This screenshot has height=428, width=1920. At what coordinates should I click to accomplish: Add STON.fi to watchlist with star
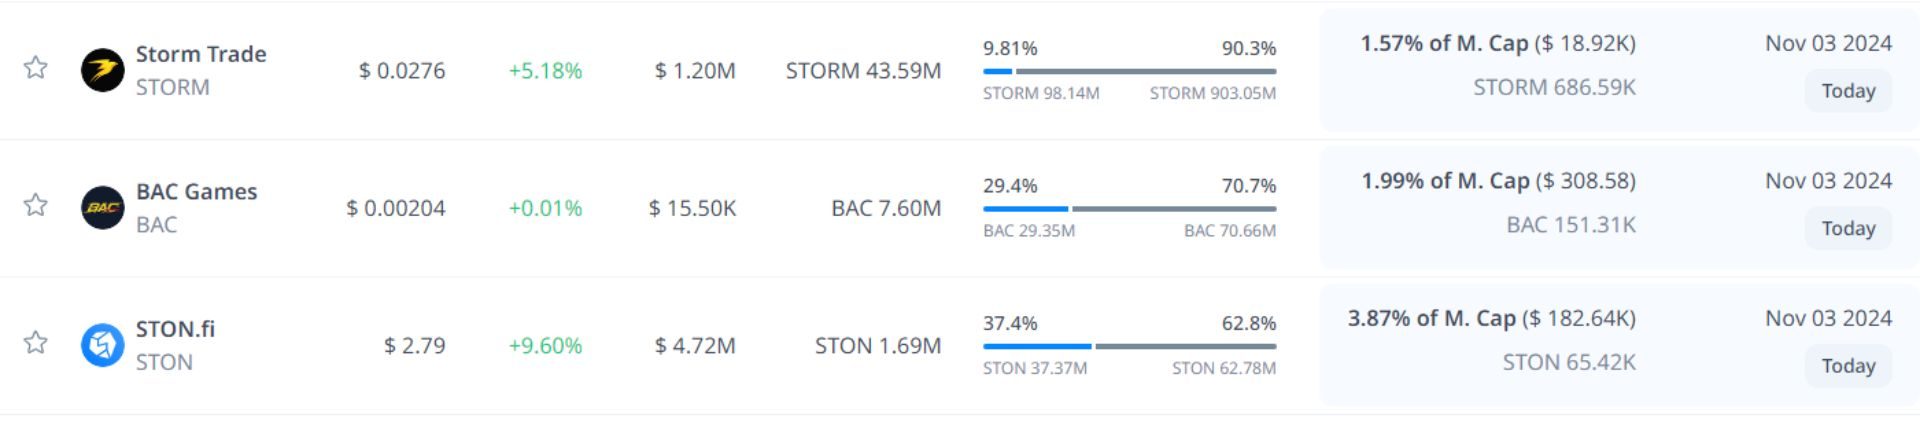(x=36, y=343)
